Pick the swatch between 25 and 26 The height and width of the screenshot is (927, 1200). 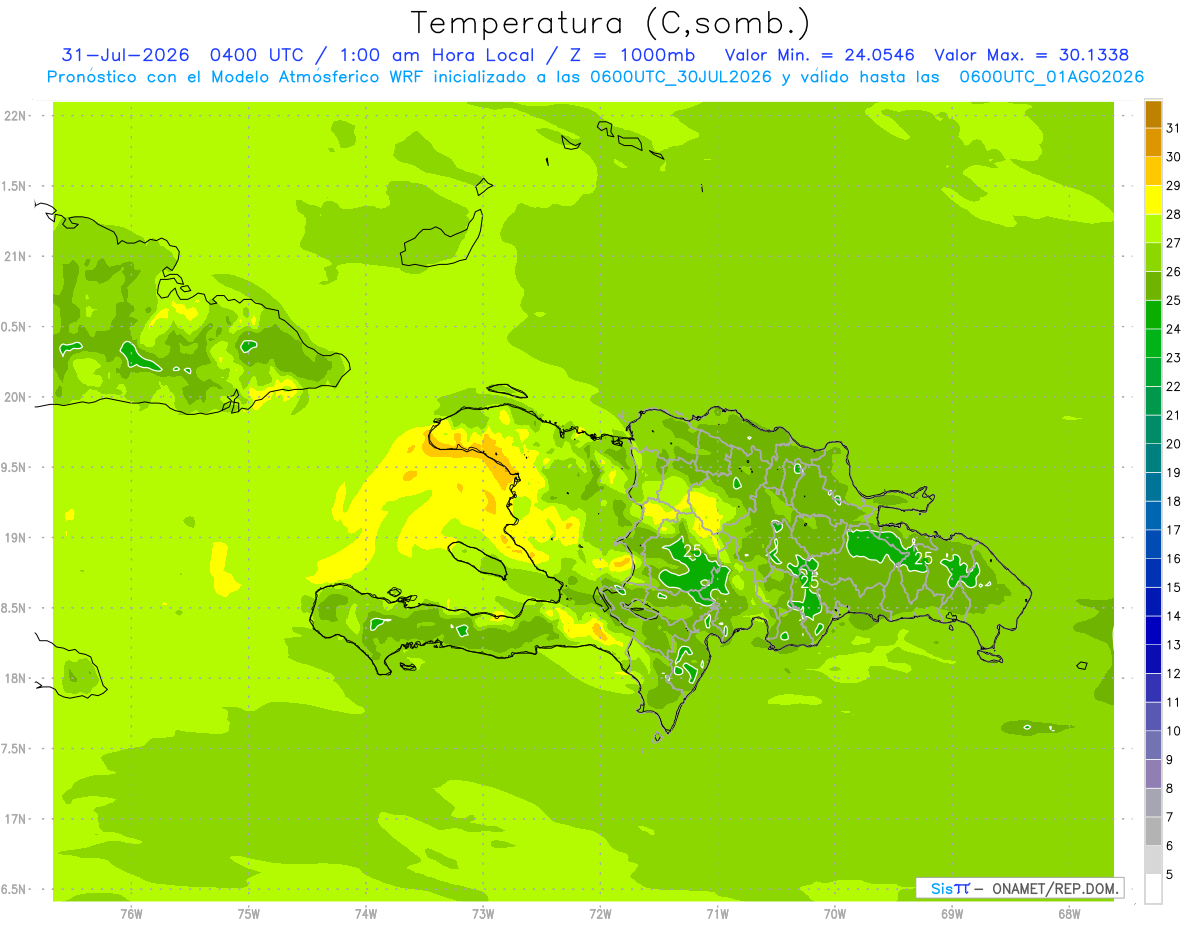tap(1153, 286)
